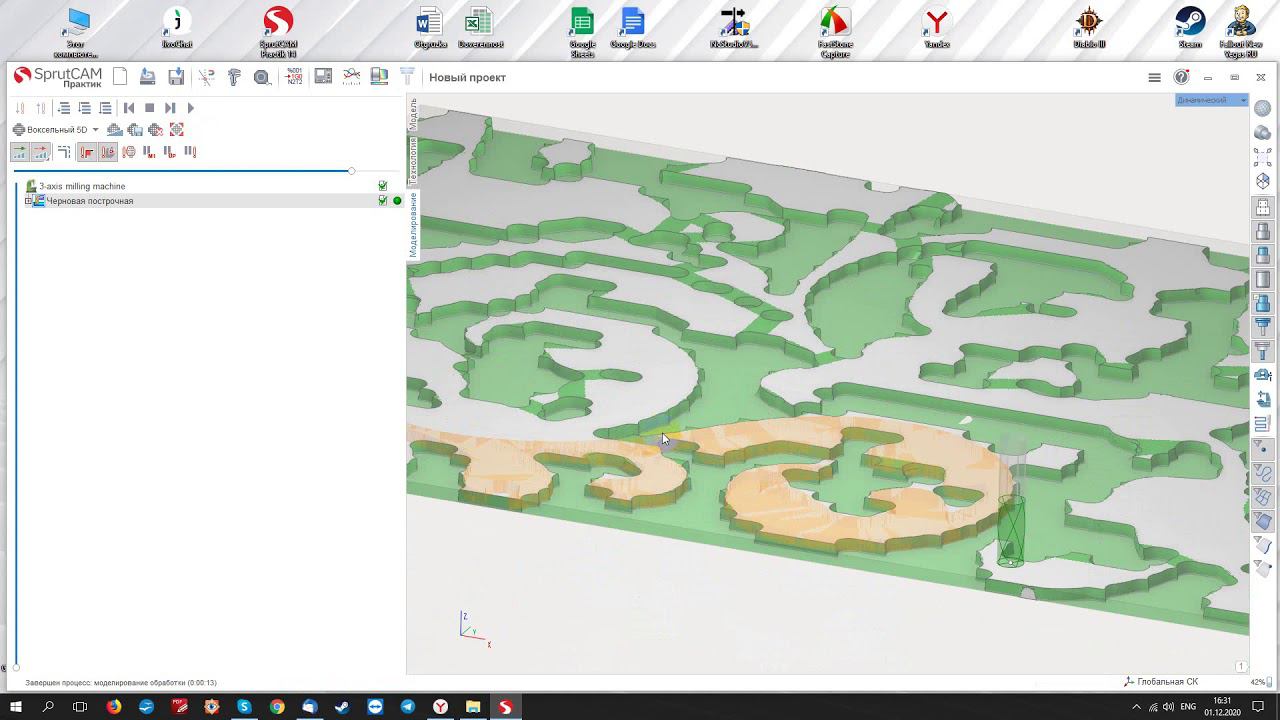Open the NC code postprocessor icon
The height and width of the screenshot is (720, 1280).
tap(295, 77)
